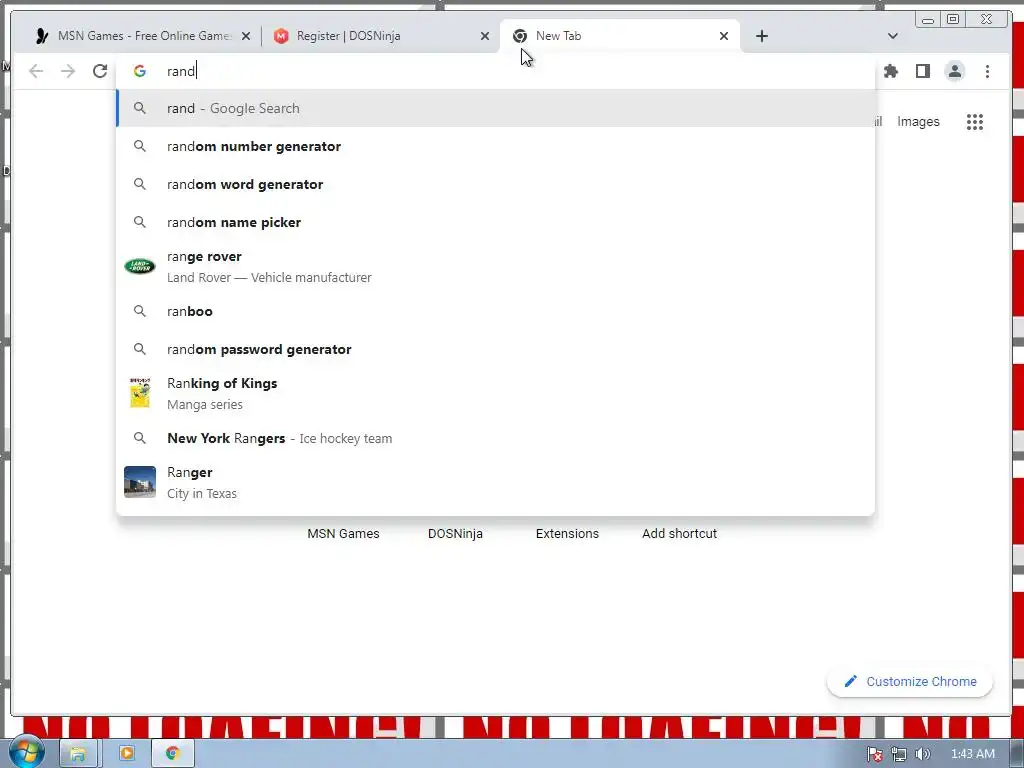The image size is (1024, 768).
Task: Open the Extensions shortcut
Action: point(567,534)
